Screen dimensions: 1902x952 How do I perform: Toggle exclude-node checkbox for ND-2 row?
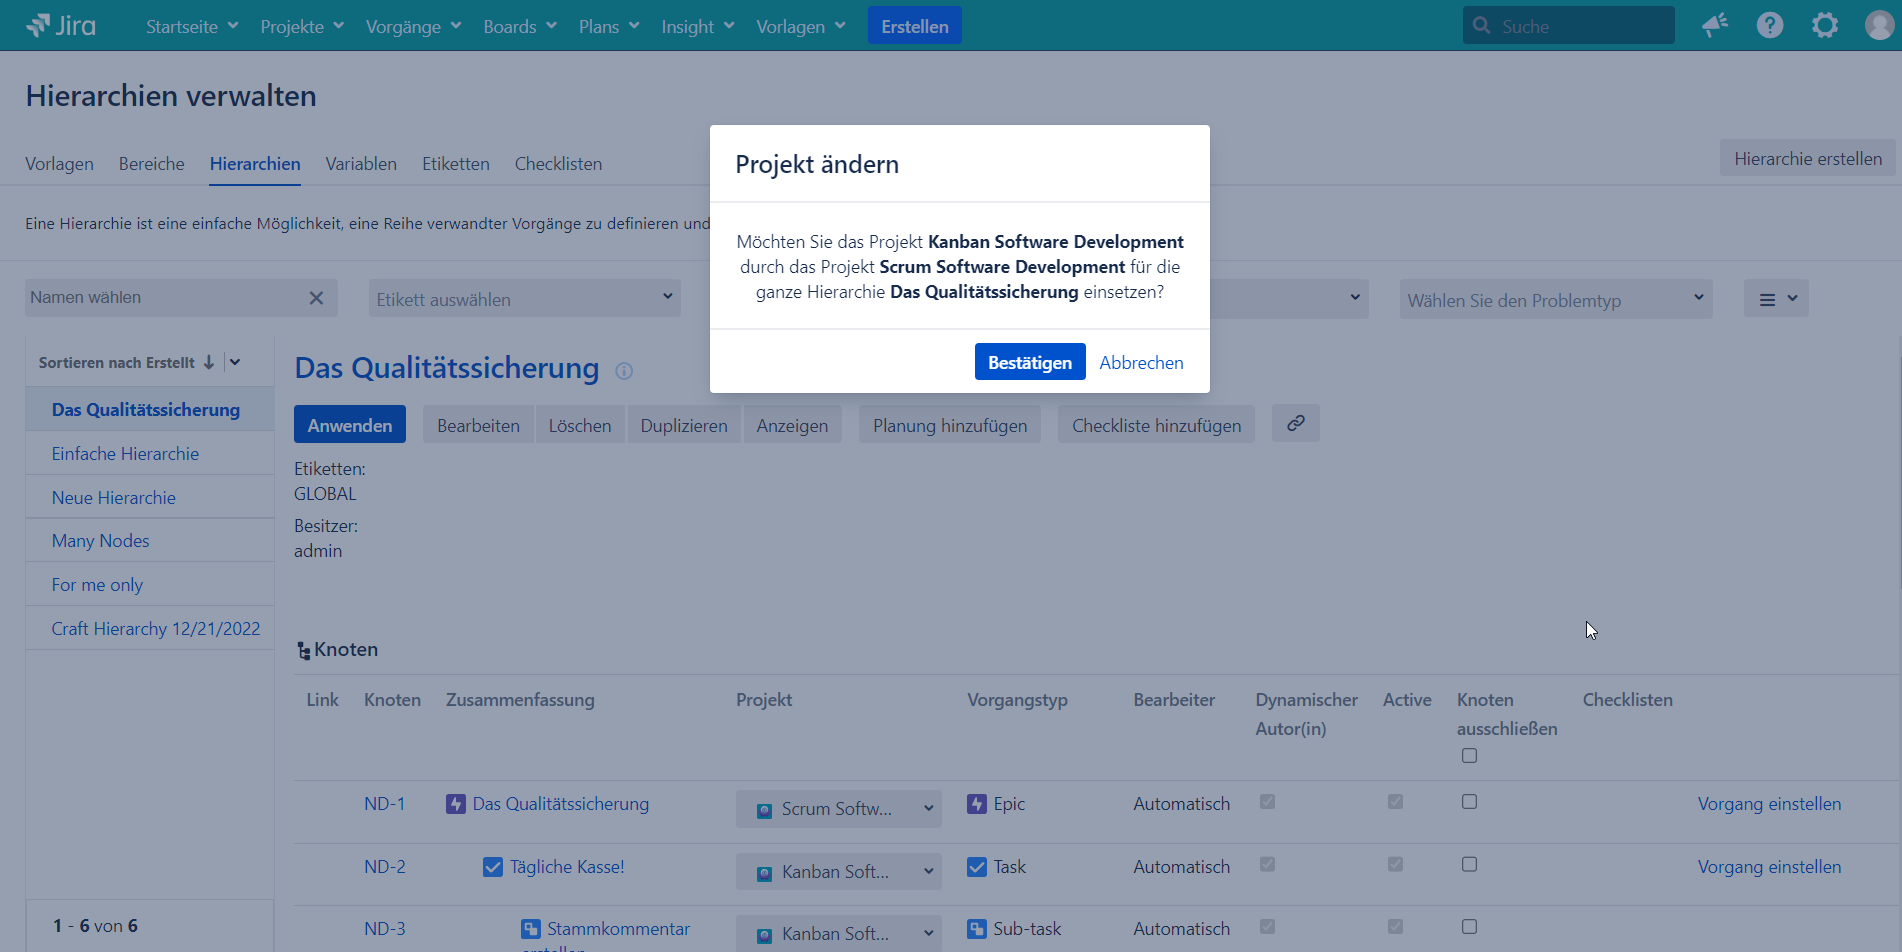[x=1469, y=865]
